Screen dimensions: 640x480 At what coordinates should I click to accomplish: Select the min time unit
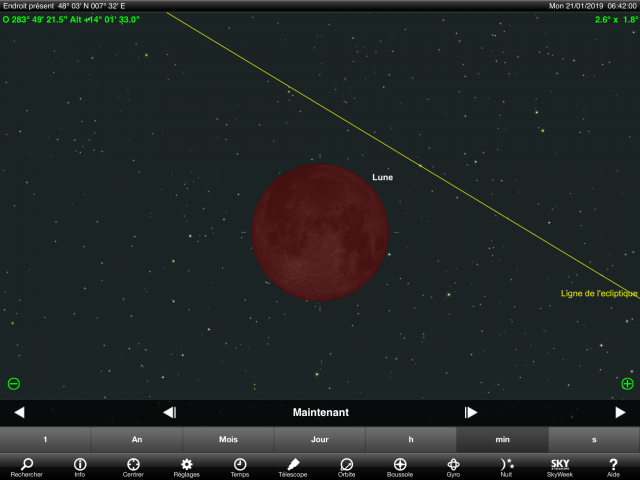[502, 440]
